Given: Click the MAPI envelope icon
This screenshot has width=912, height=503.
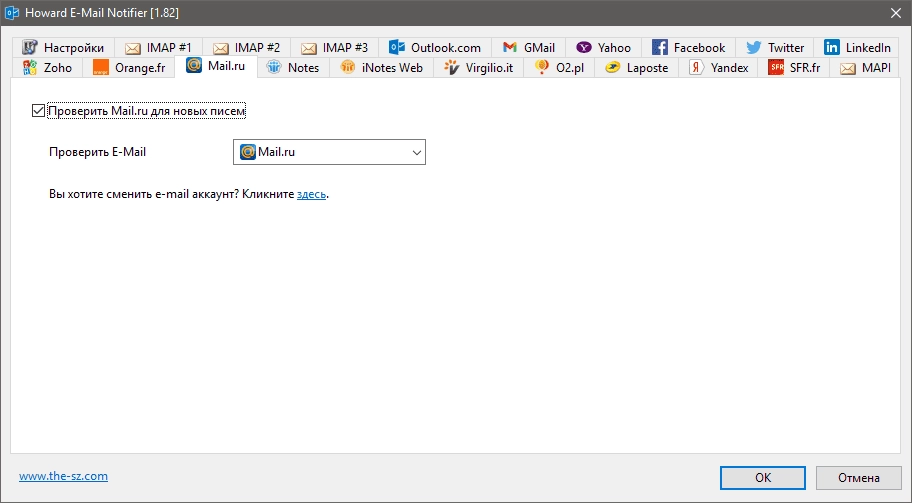Looking at the screenshot, I should (848, 68).
